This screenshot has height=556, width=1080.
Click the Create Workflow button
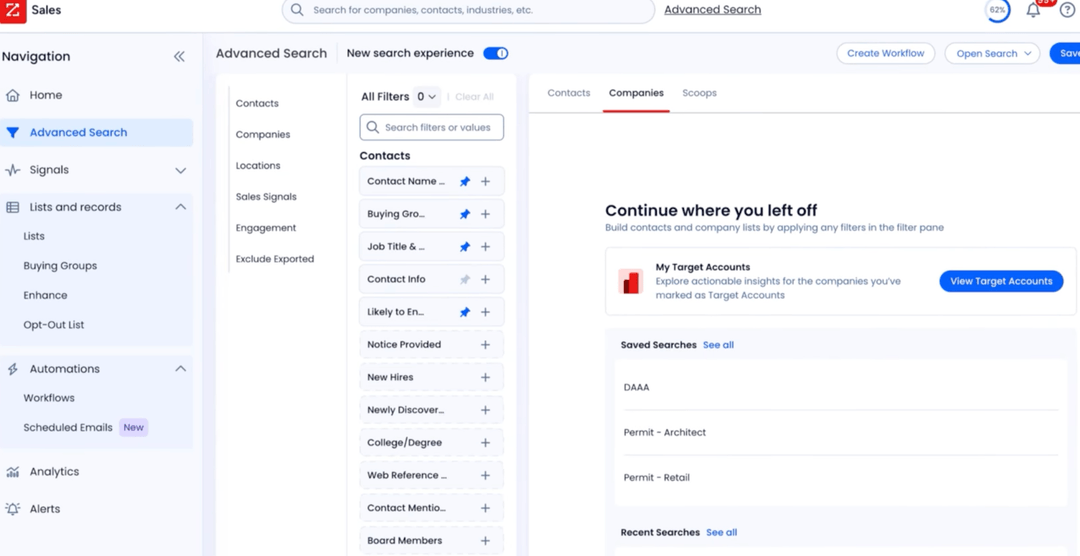886,53
